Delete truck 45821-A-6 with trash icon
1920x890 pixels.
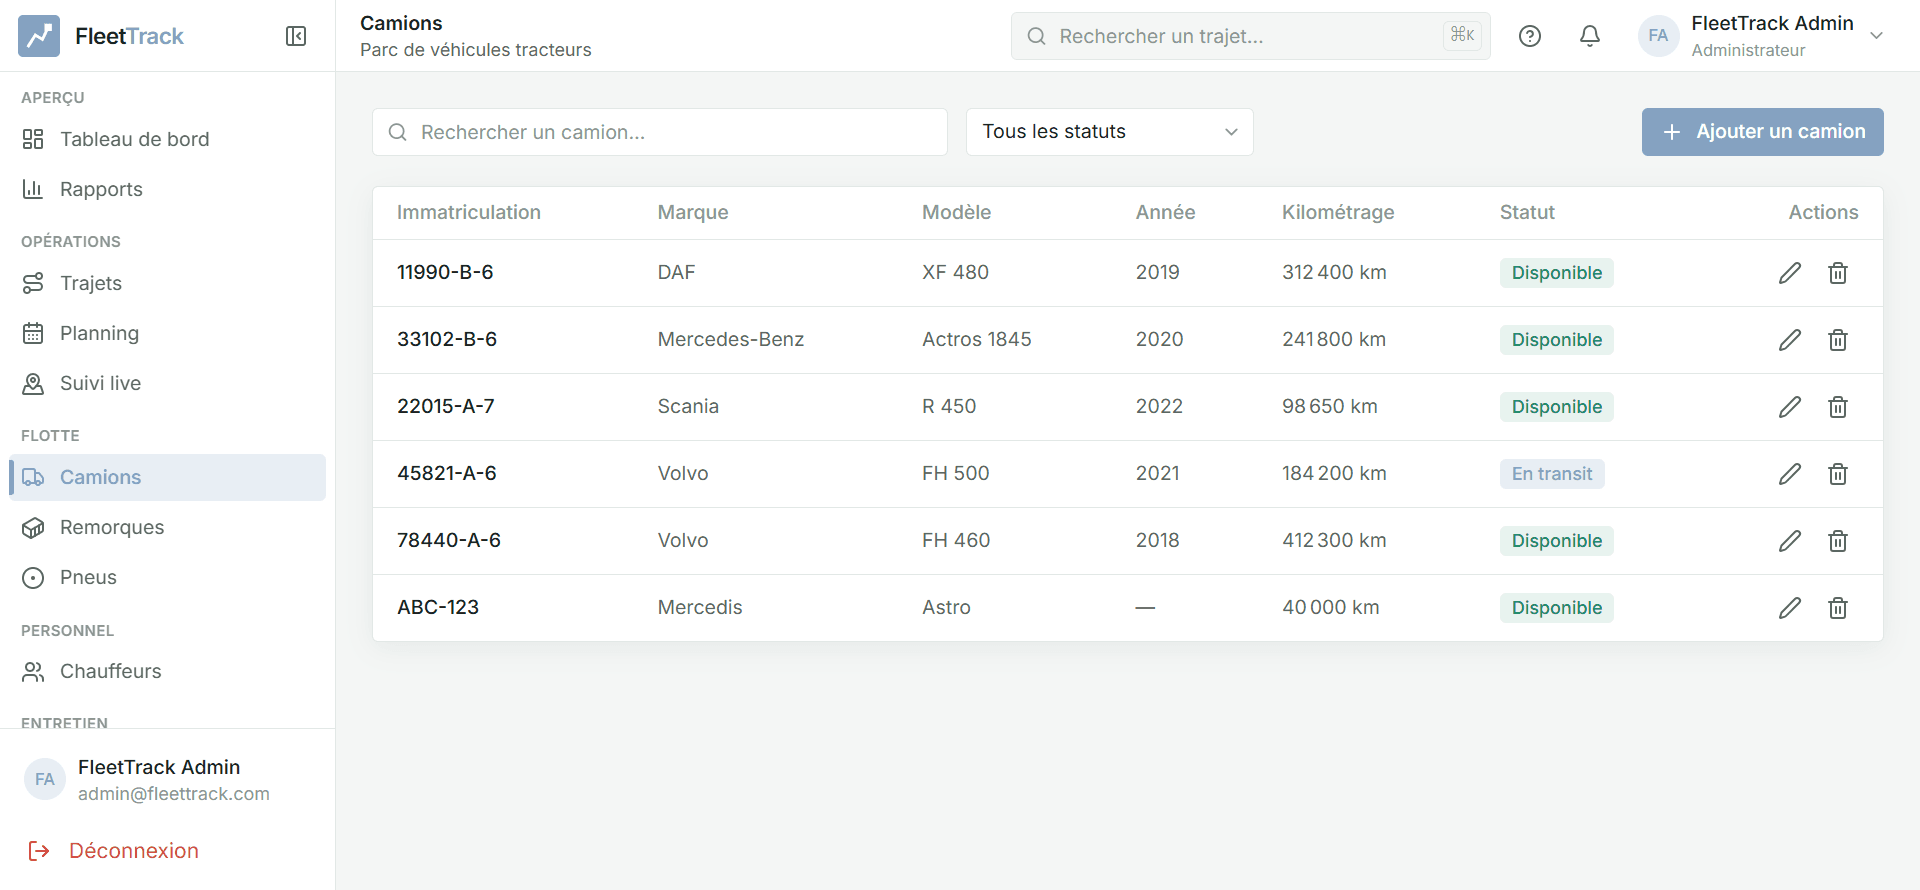coord(1838,474)
